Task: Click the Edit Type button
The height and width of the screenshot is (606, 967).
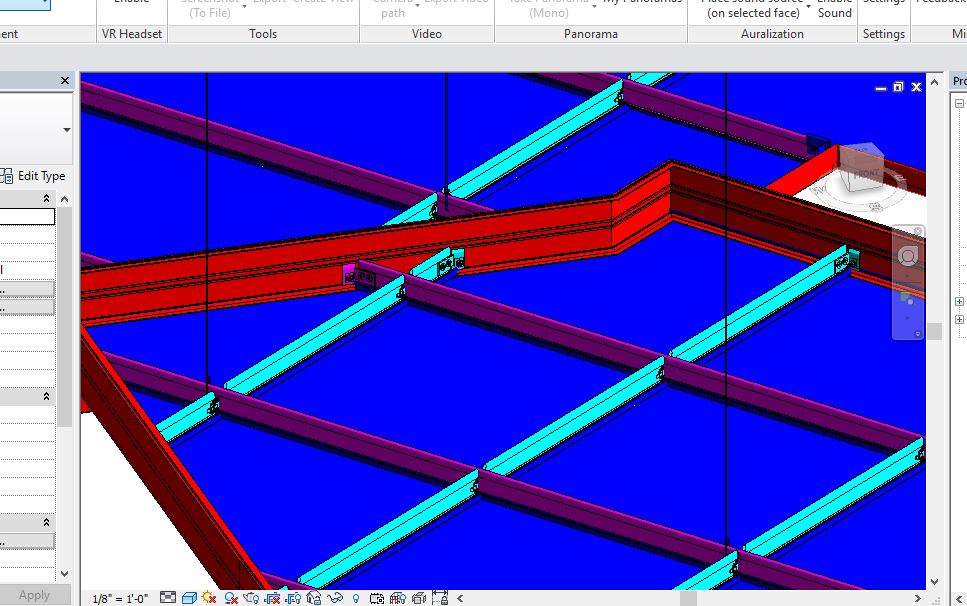Action: click(33, 176)
